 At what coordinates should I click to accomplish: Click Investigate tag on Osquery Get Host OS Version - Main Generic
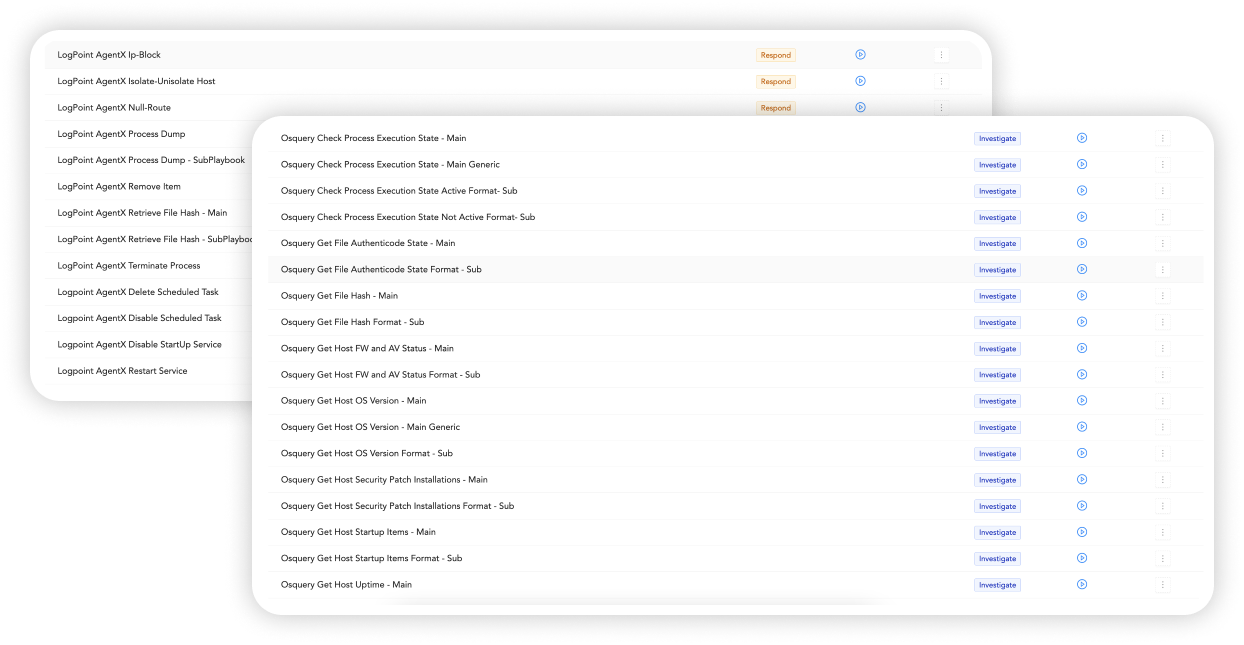pyautogui.click(x=997, y=427)
